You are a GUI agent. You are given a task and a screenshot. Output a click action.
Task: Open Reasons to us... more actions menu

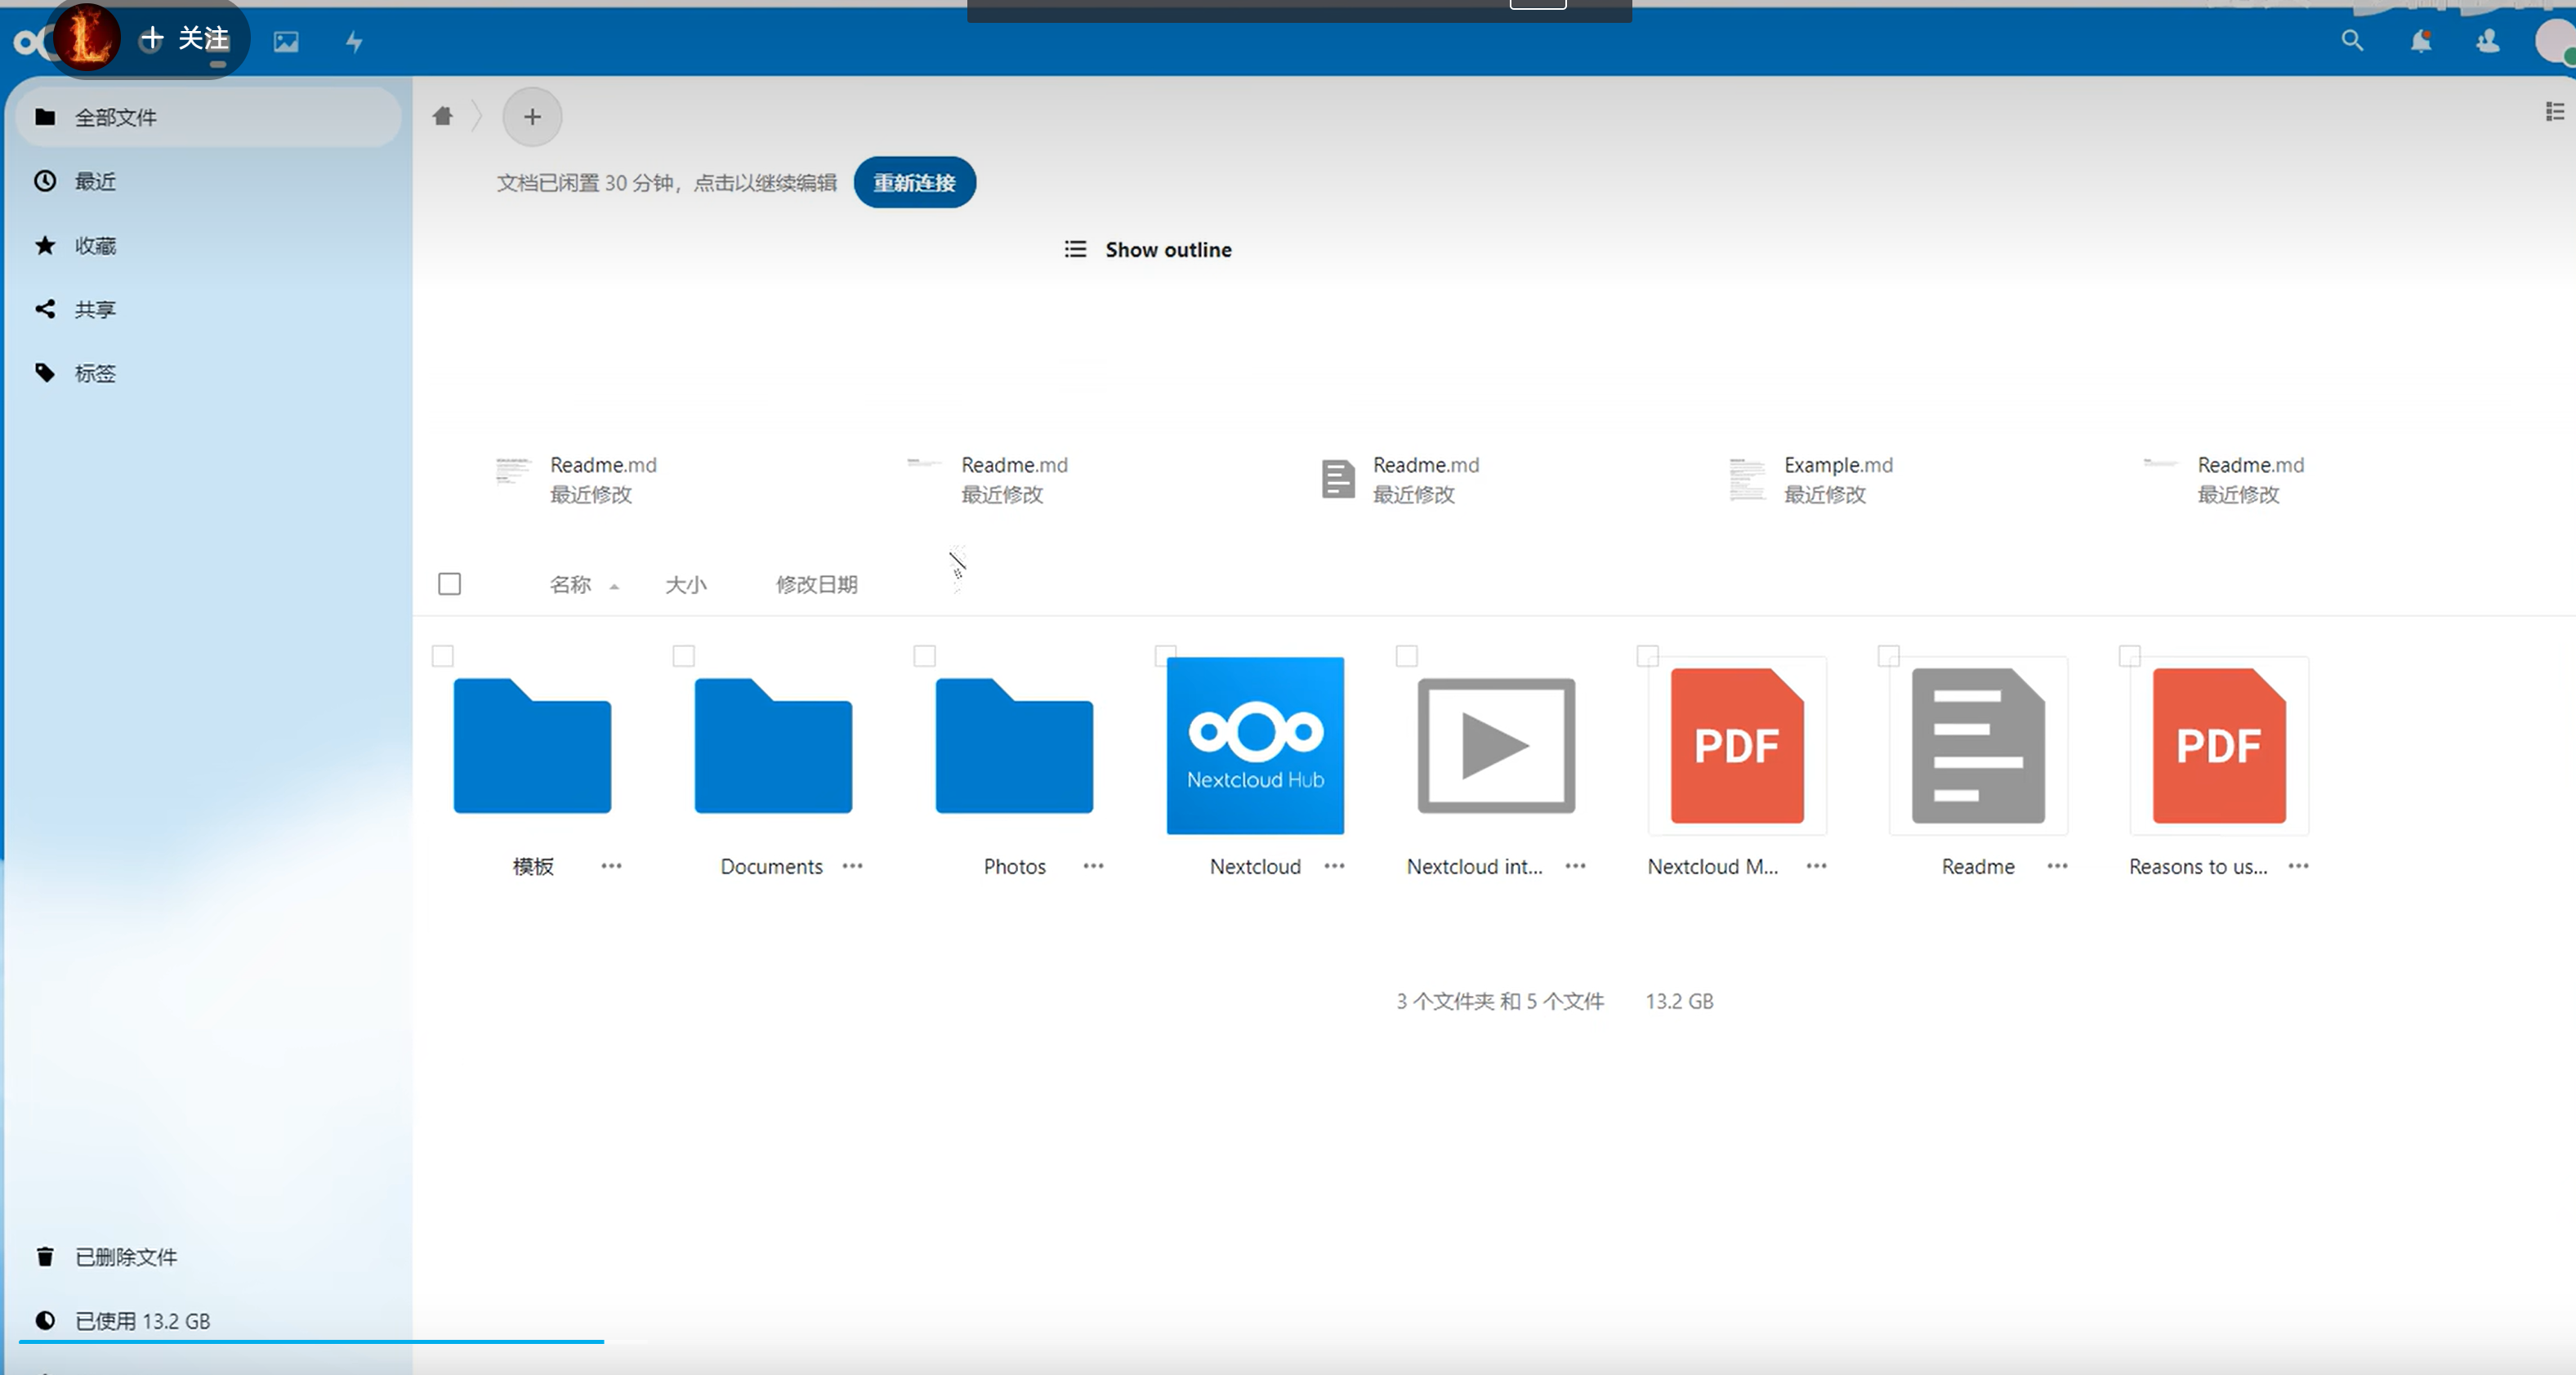pos(2298,866)
